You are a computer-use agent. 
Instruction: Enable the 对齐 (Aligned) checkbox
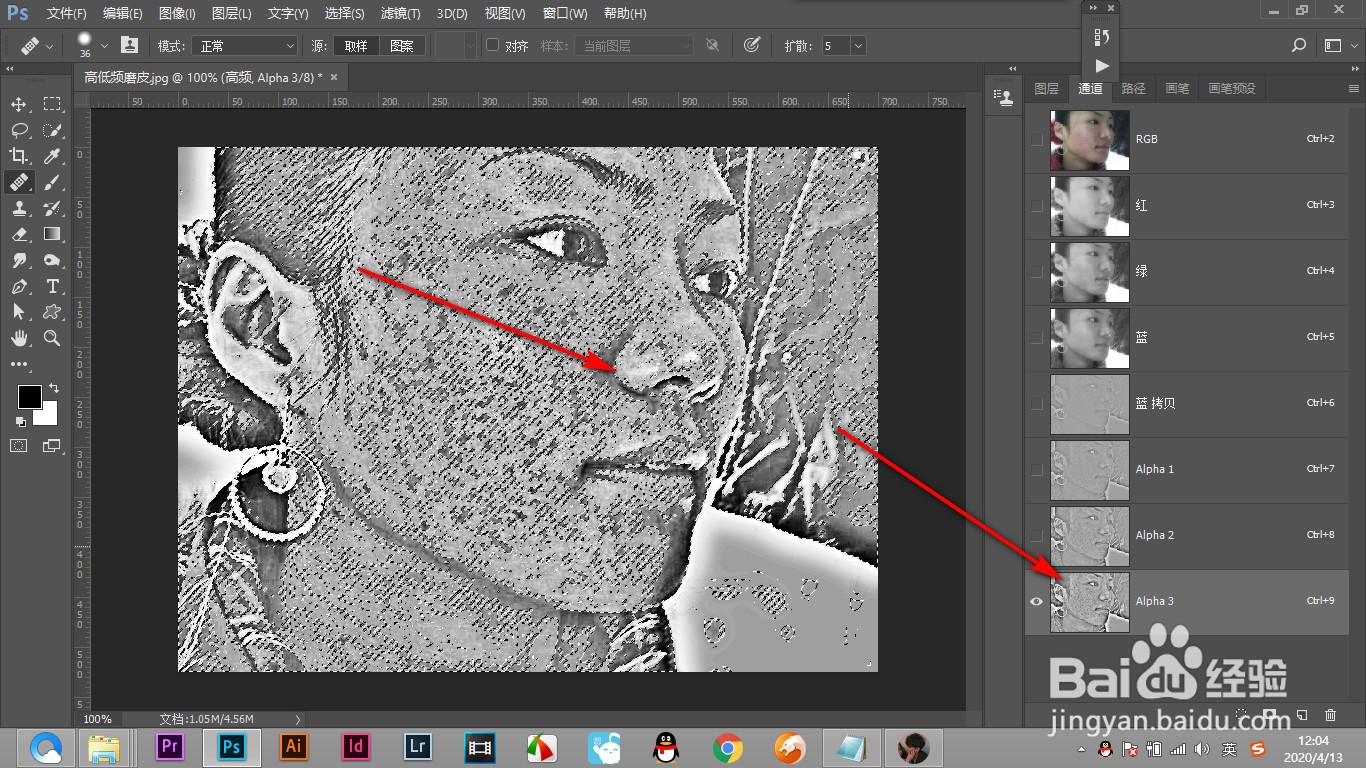[492, 45]
